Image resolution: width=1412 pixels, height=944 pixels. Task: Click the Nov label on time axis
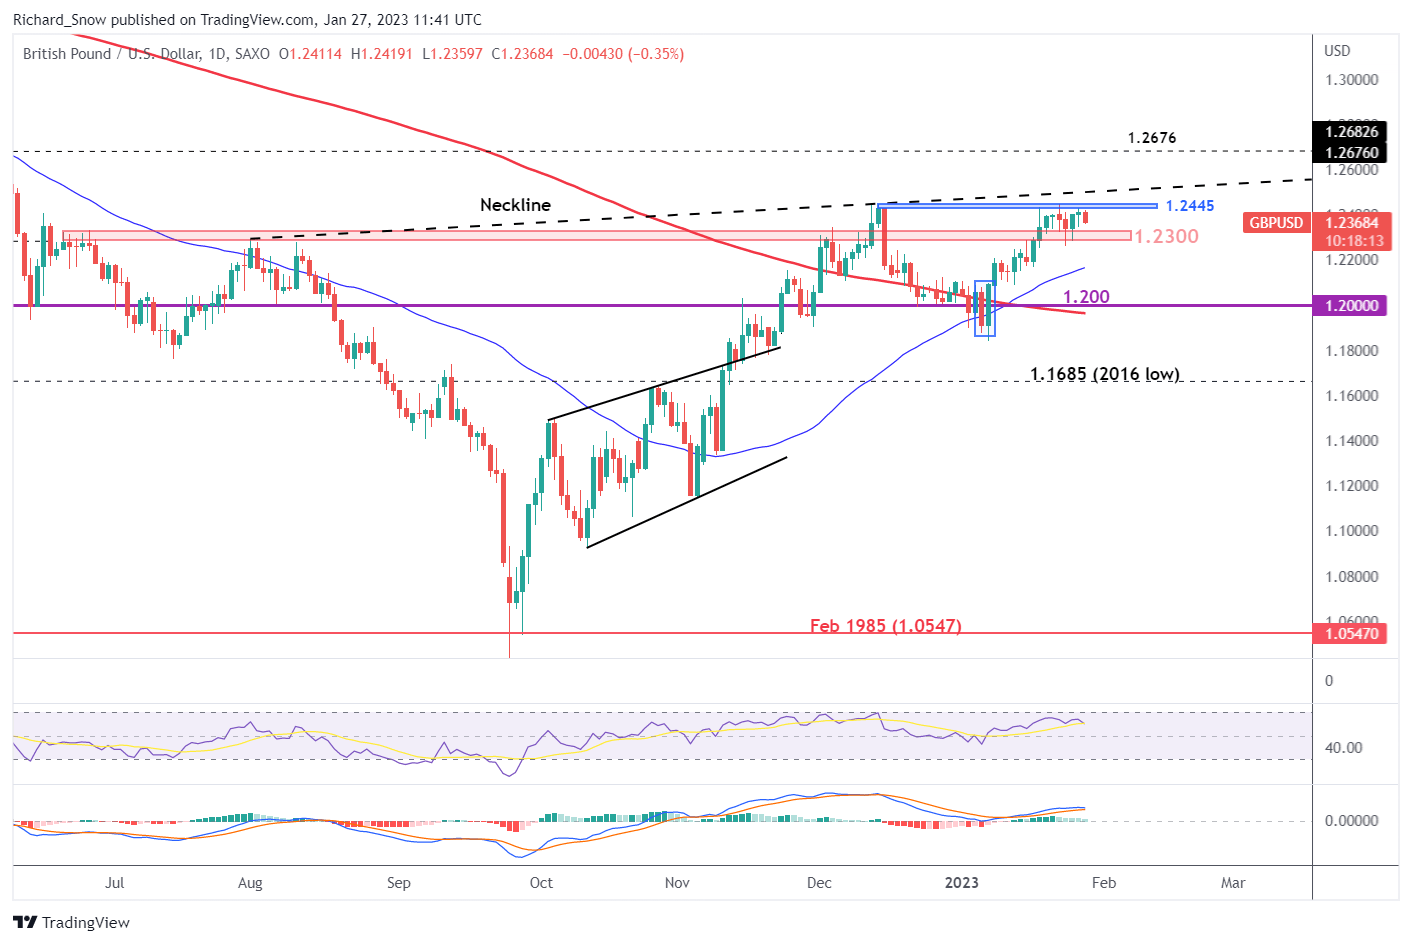(x=677, y=883)
